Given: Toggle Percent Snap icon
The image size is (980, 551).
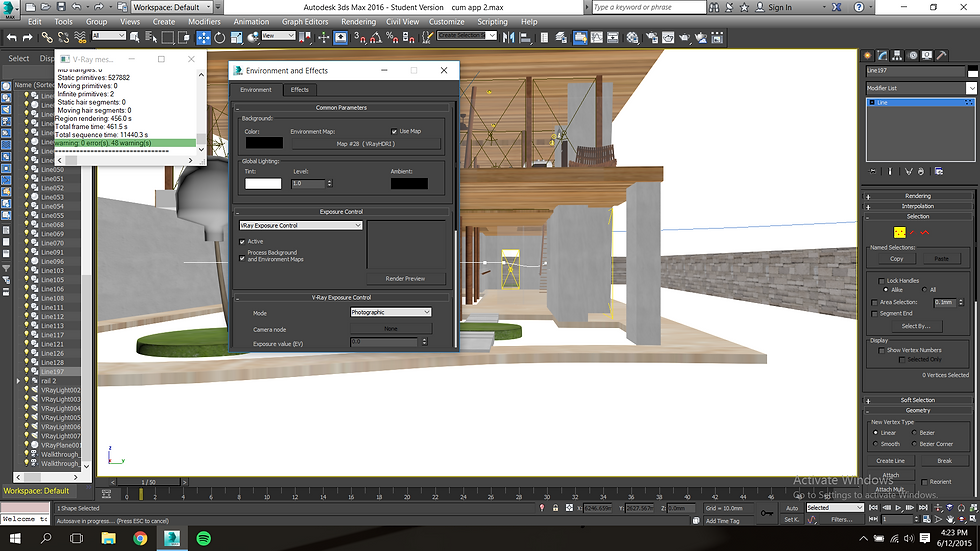Looking at the screenshot, I should [x=392, y=37].
